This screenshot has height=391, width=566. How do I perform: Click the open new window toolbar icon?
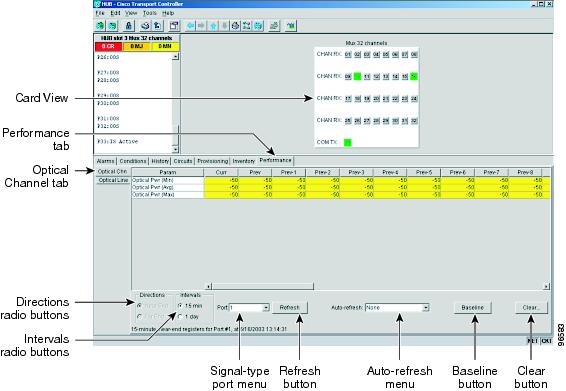(174, 26)
